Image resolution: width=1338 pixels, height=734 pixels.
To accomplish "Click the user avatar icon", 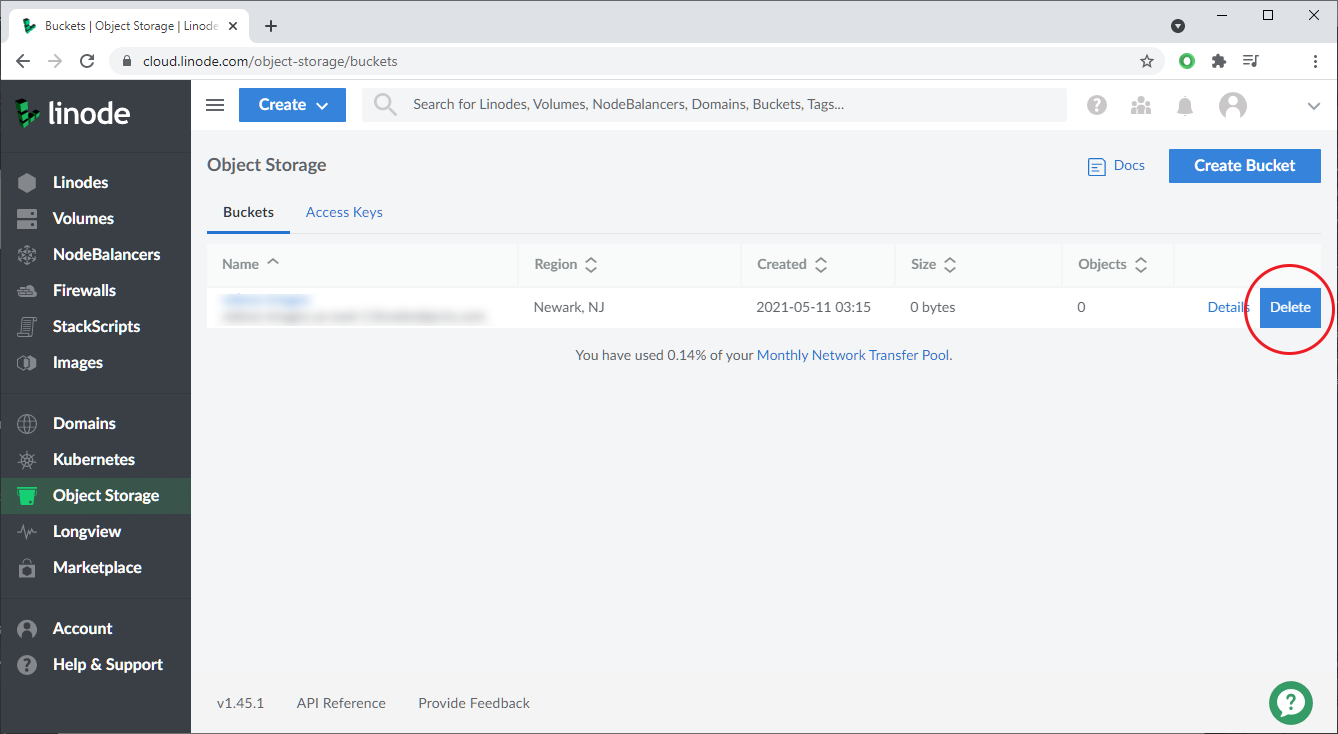I will pyautogui.click(x=1233, y=105).
